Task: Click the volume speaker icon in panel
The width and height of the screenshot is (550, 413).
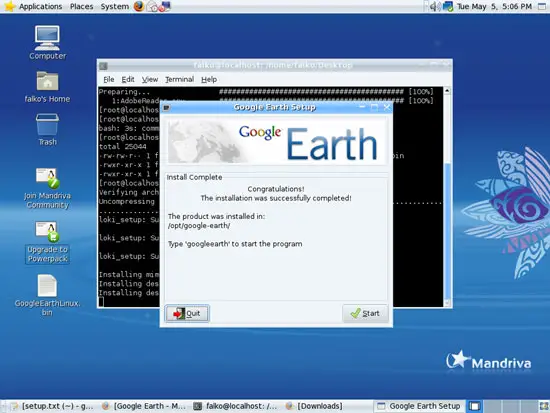Action: (435, 6)
